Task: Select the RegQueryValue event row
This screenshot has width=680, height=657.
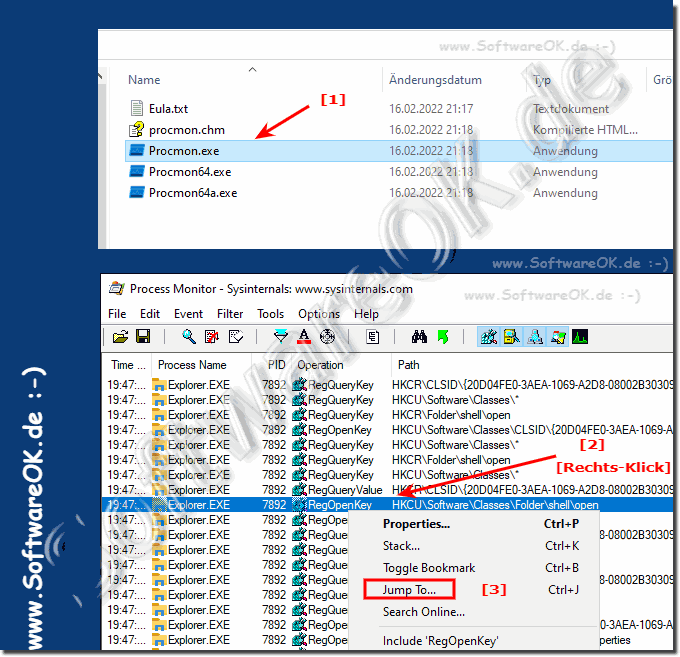Action: tap(387, 490)
